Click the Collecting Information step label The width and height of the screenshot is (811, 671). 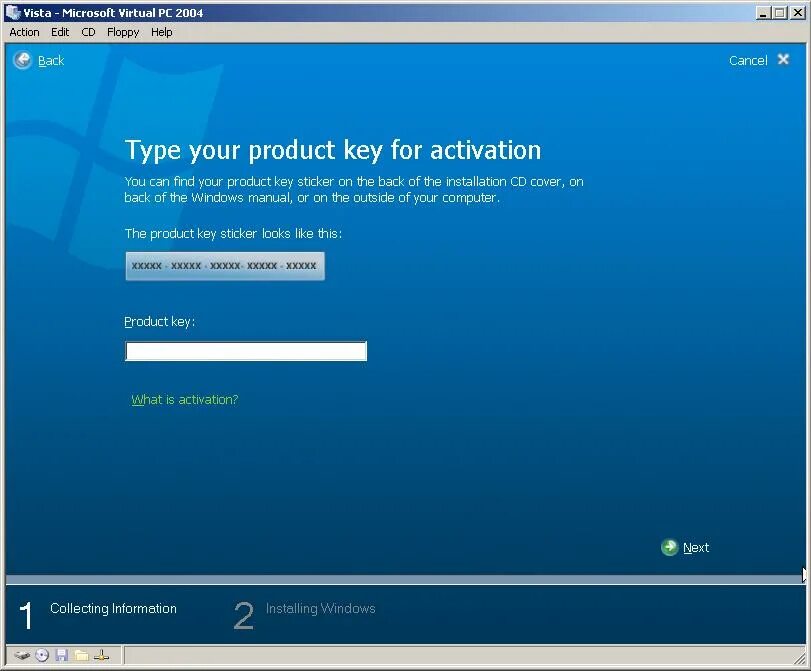[x=113, y=608]
